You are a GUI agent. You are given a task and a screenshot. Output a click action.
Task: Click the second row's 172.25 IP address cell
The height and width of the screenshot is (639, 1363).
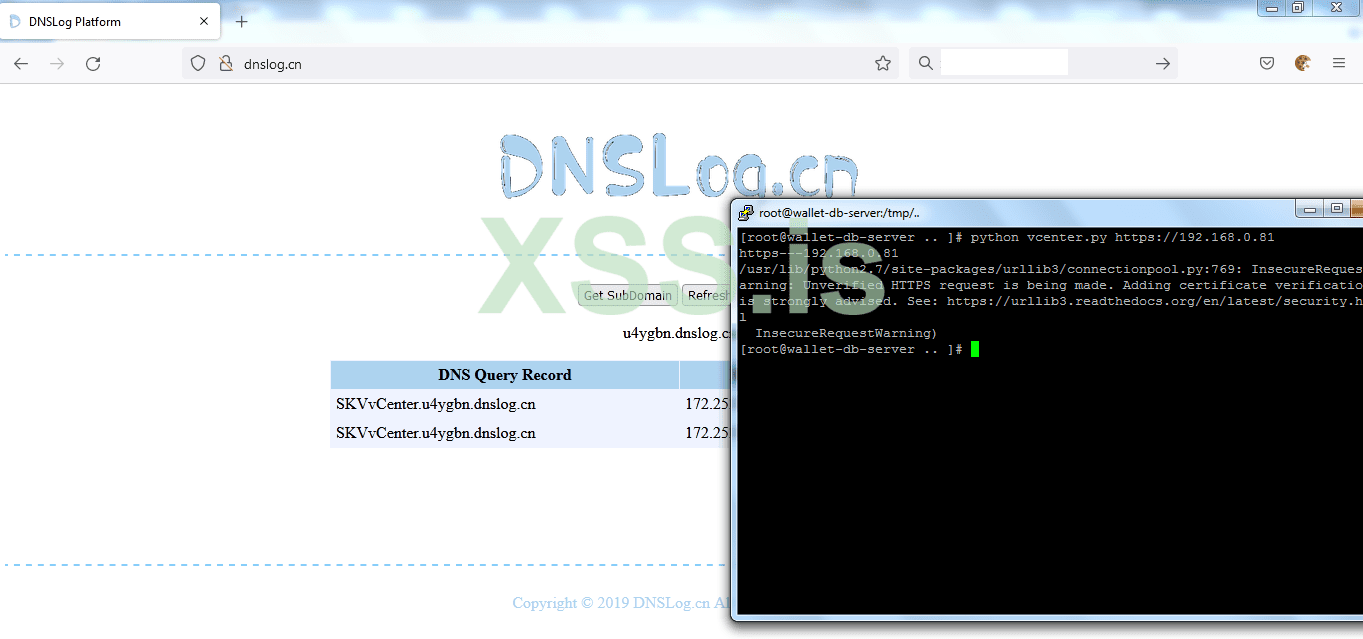(707, 433)
